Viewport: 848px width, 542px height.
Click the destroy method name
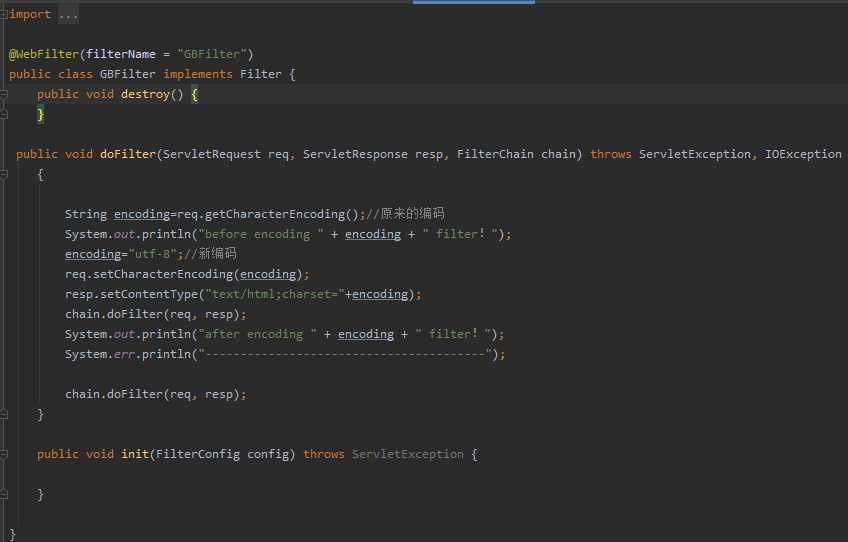pyautogui.click(x=145, y=94)
